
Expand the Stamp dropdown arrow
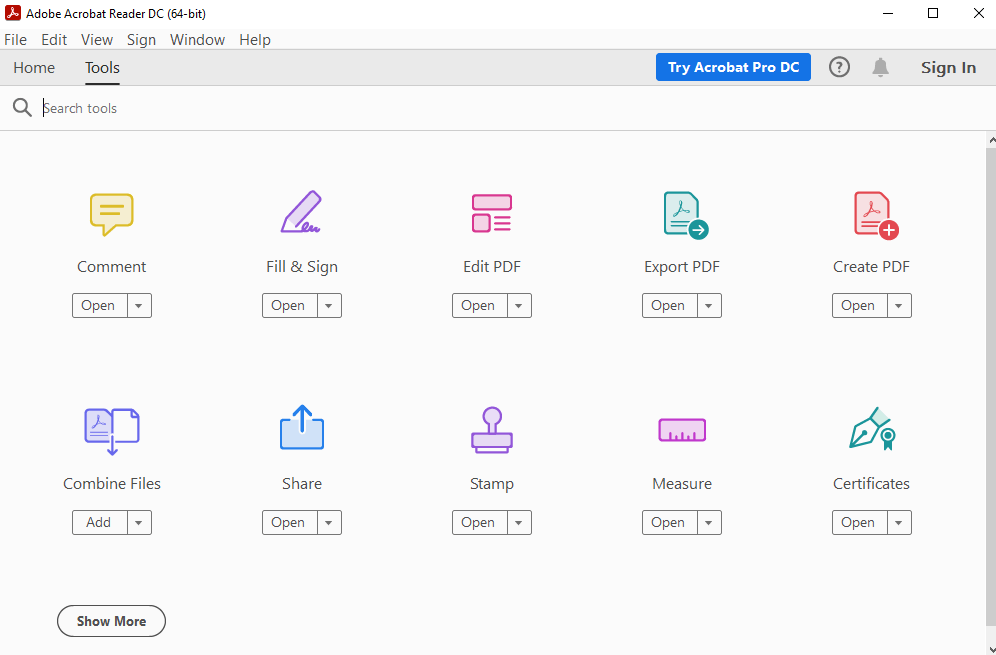519,522
